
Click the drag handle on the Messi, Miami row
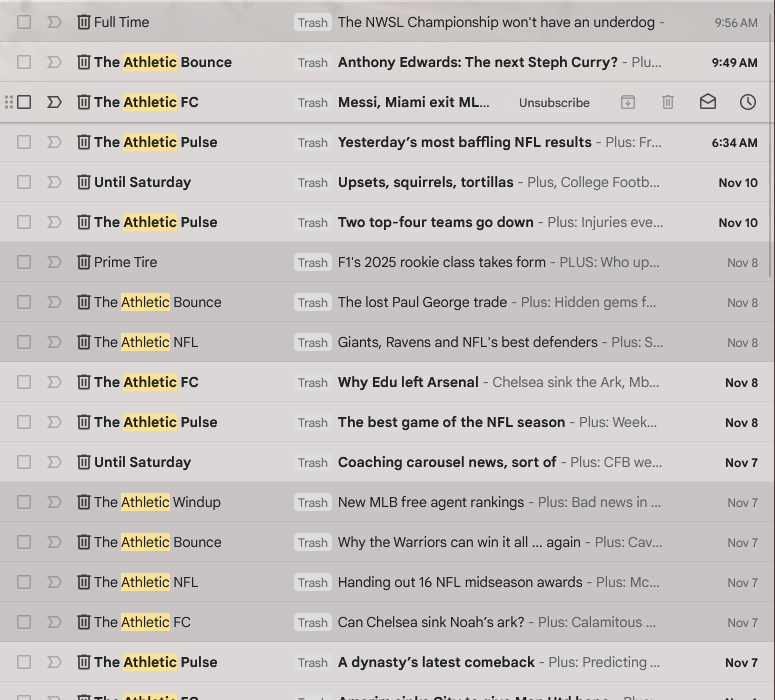(8, 102)
